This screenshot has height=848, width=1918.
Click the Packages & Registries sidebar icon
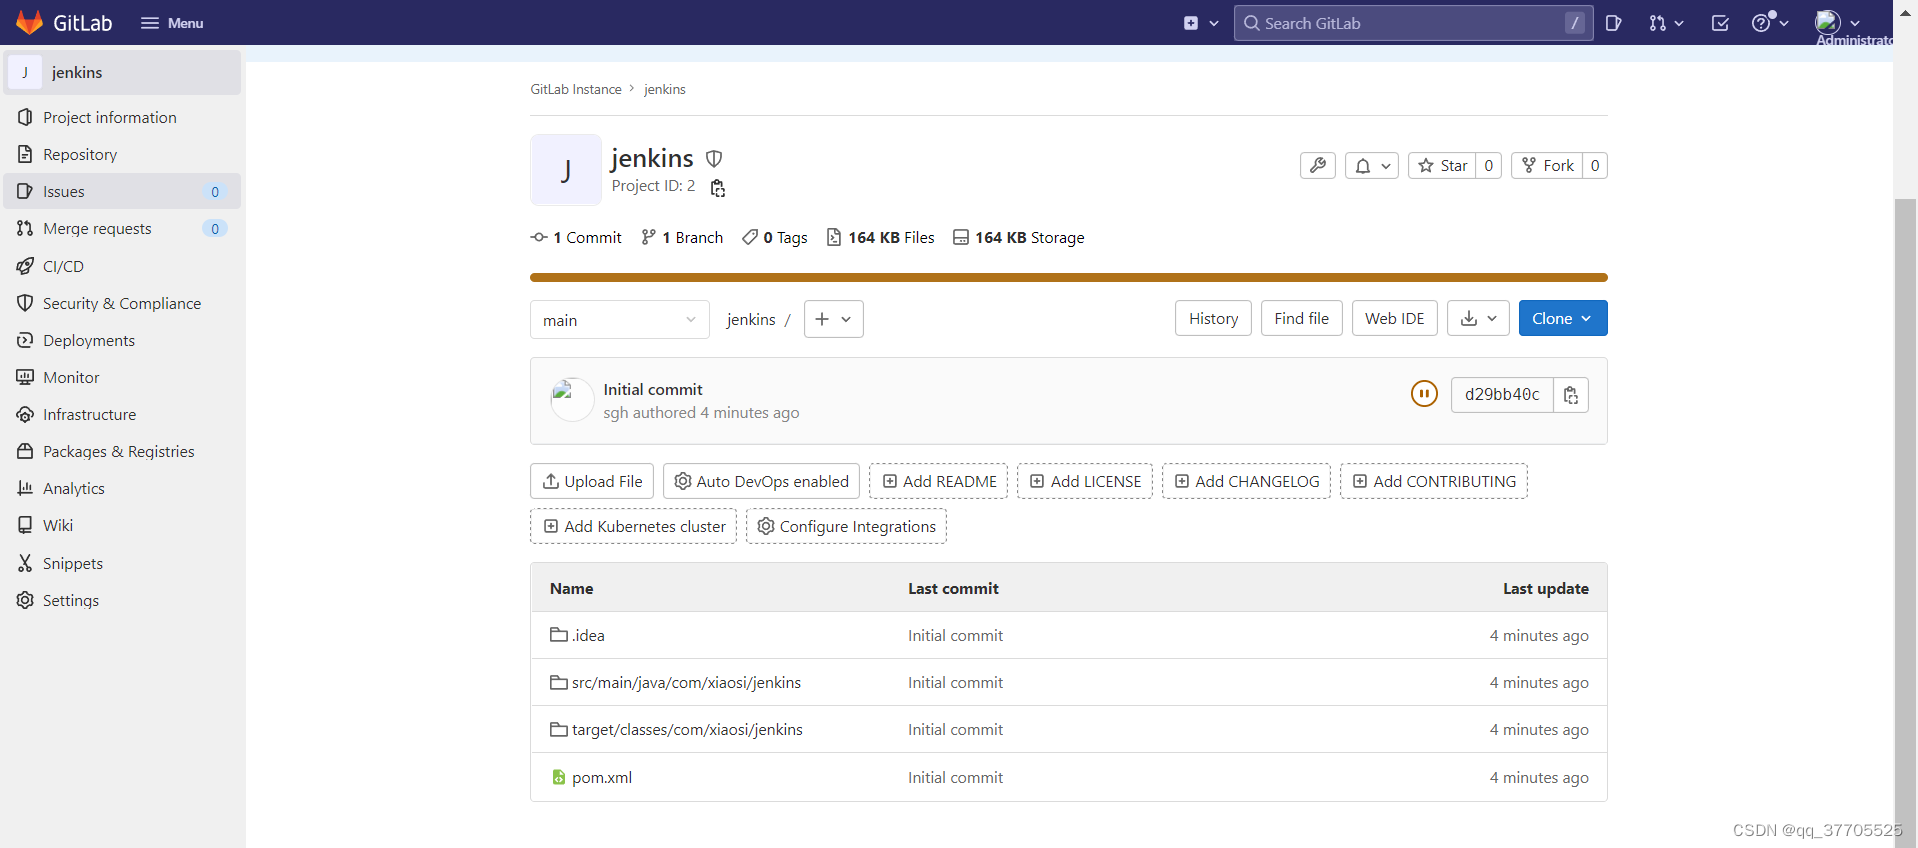(25, 451)
